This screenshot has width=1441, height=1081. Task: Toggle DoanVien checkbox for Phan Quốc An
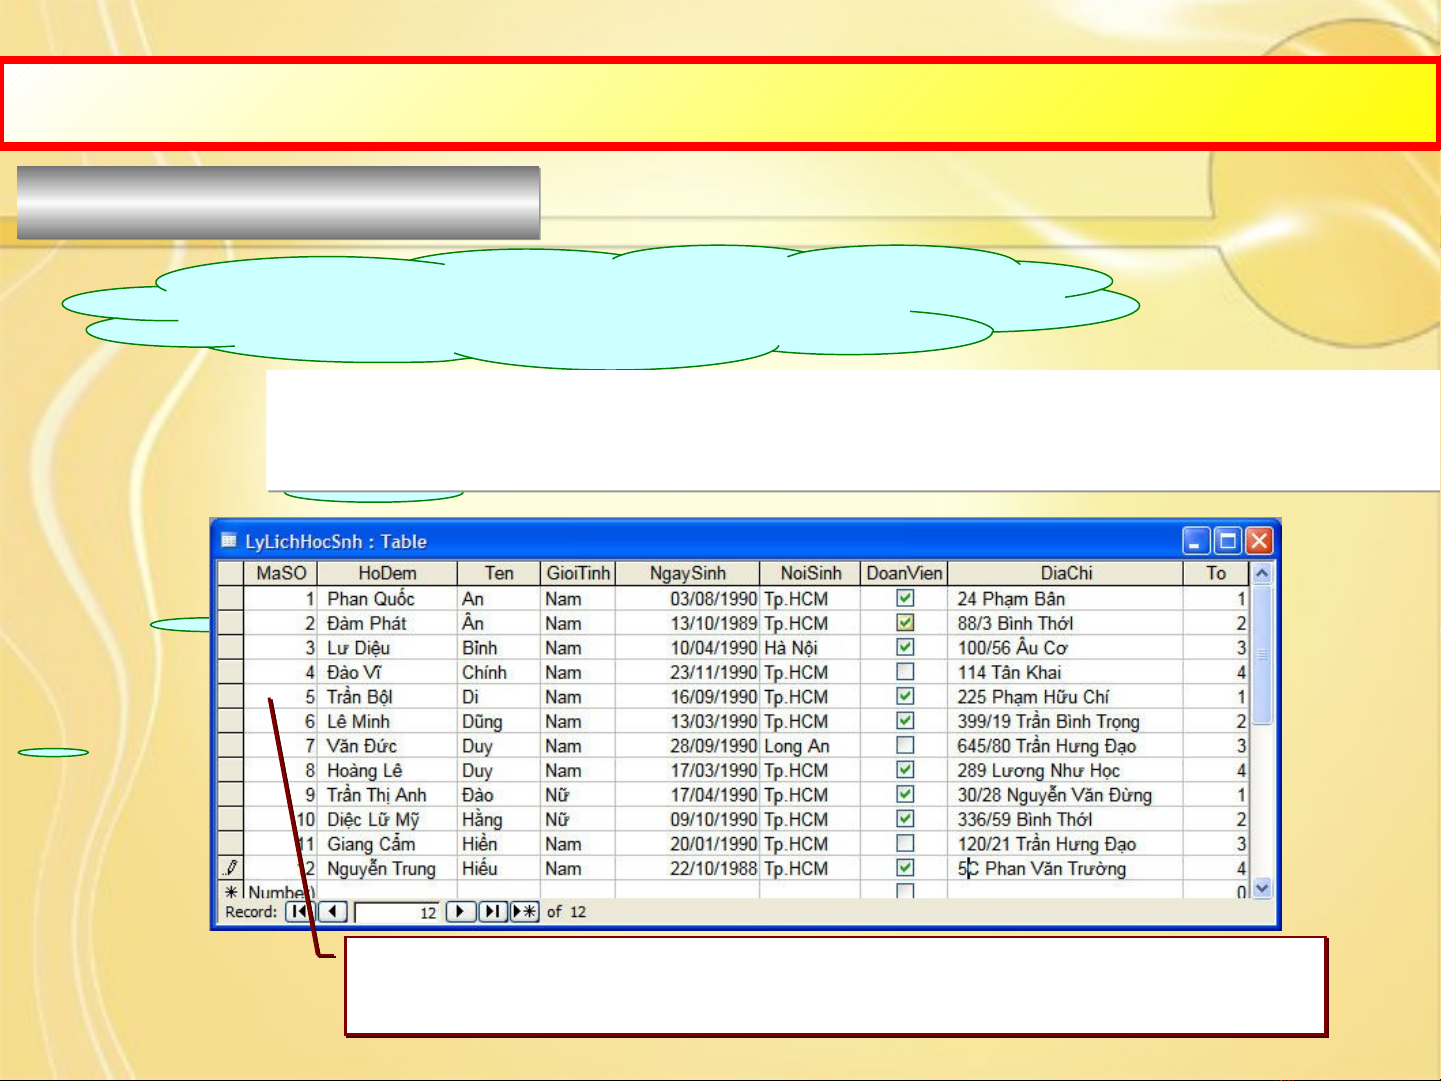tap(905, 598)
